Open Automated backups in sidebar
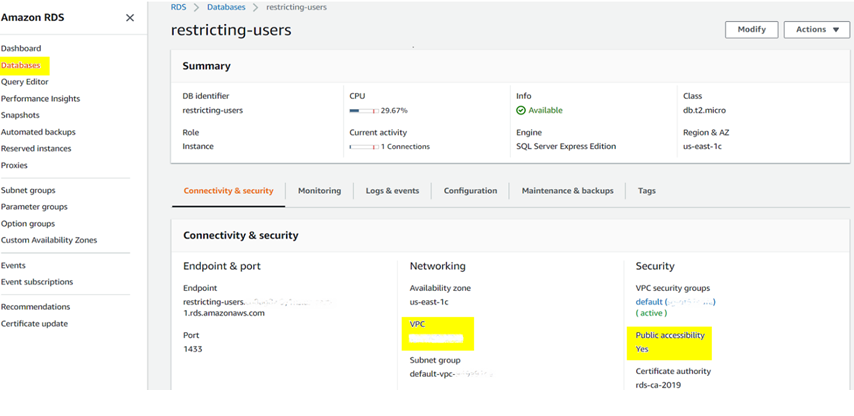This screenshot has height=416, width=854. (38, 132)
